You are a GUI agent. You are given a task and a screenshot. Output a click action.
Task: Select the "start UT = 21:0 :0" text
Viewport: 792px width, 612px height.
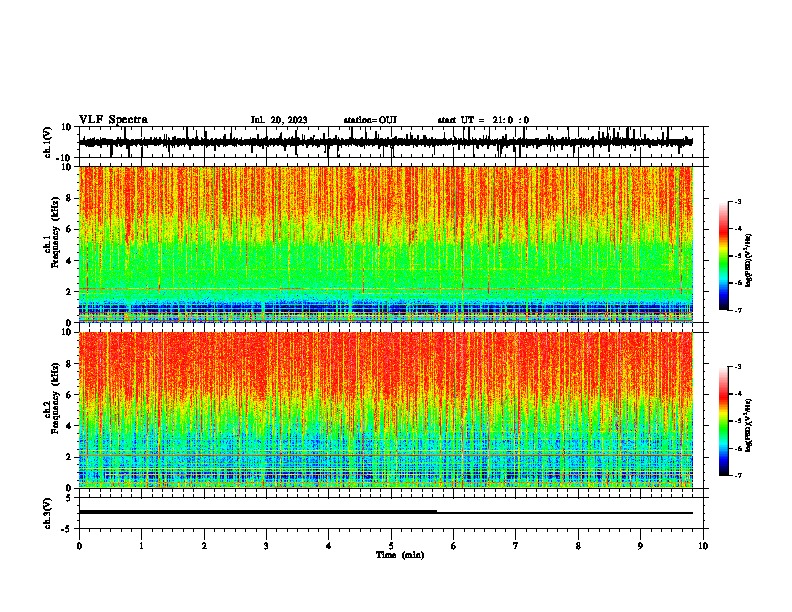click(483, 120)
